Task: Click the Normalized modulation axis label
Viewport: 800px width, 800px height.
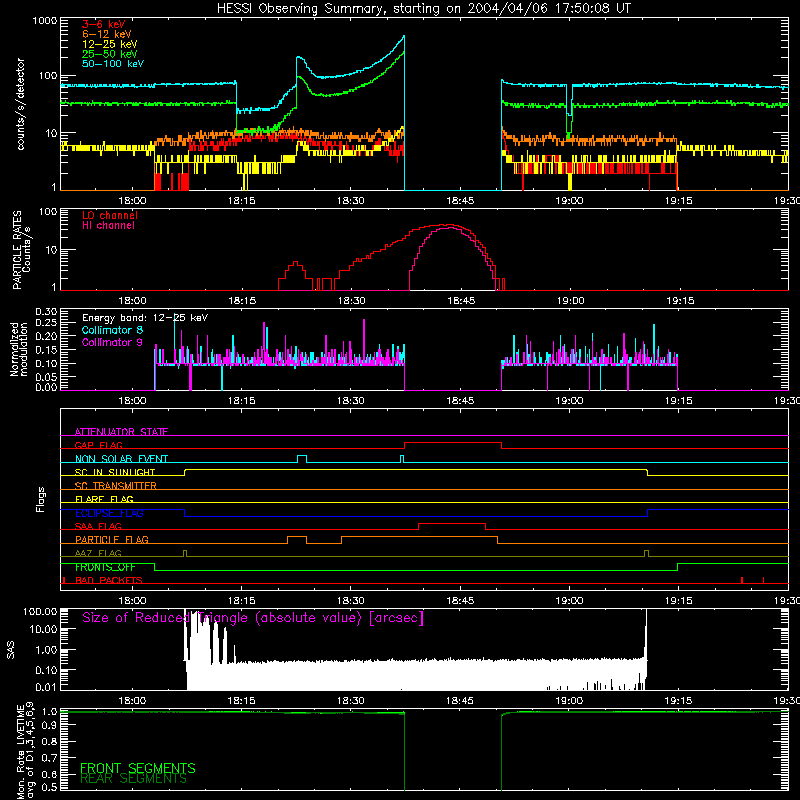Action: point(18,349)
